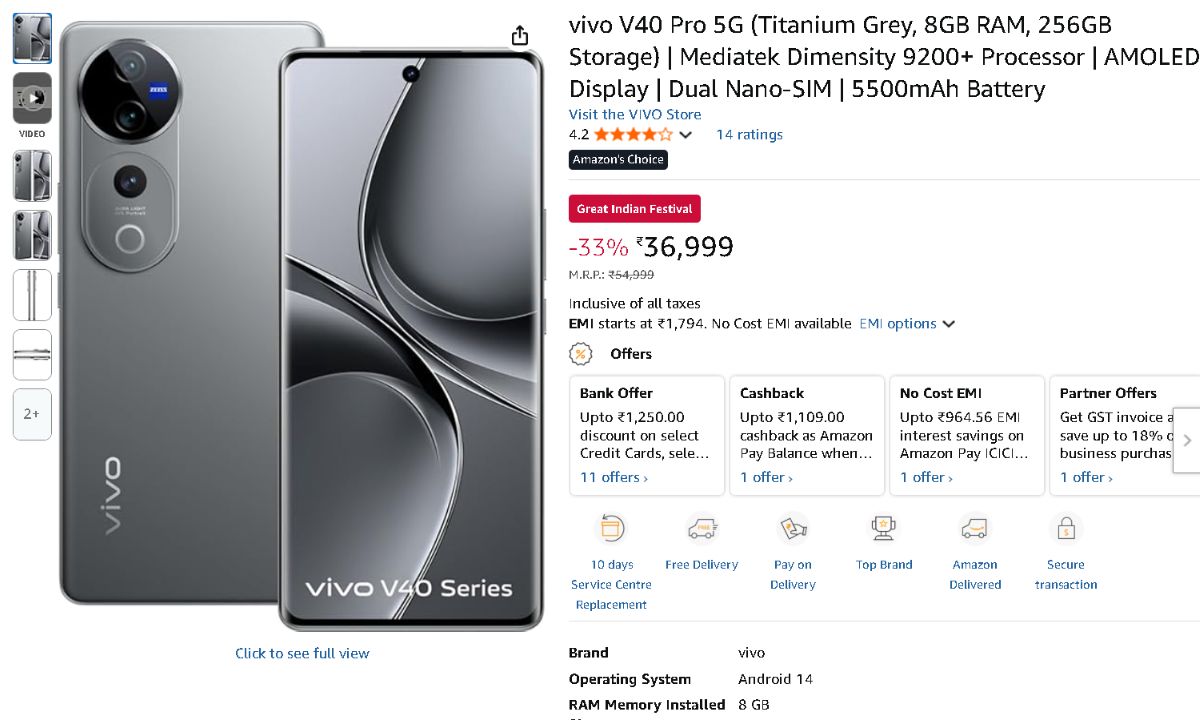Play the product video thumbnail

(32, 98)
